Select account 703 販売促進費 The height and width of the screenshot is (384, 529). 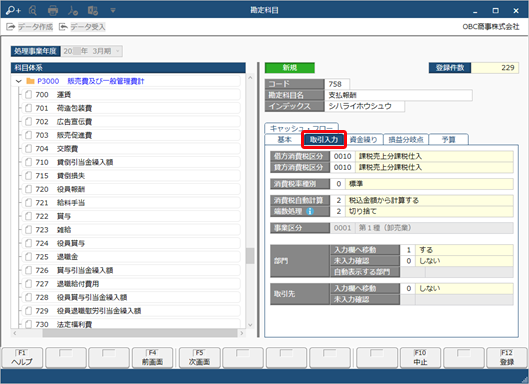point(132,135)
